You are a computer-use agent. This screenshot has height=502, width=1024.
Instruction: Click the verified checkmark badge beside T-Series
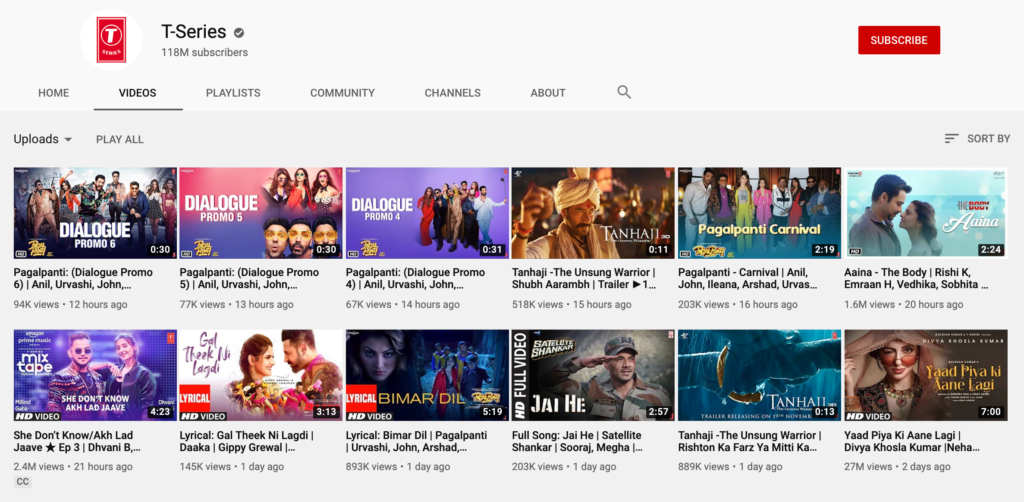[240, 32]
